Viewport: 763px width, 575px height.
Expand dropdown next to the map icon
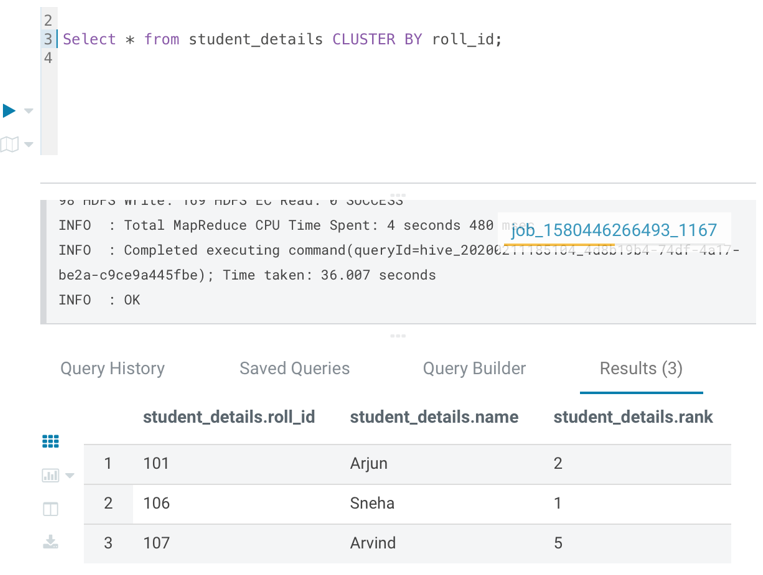29,144
